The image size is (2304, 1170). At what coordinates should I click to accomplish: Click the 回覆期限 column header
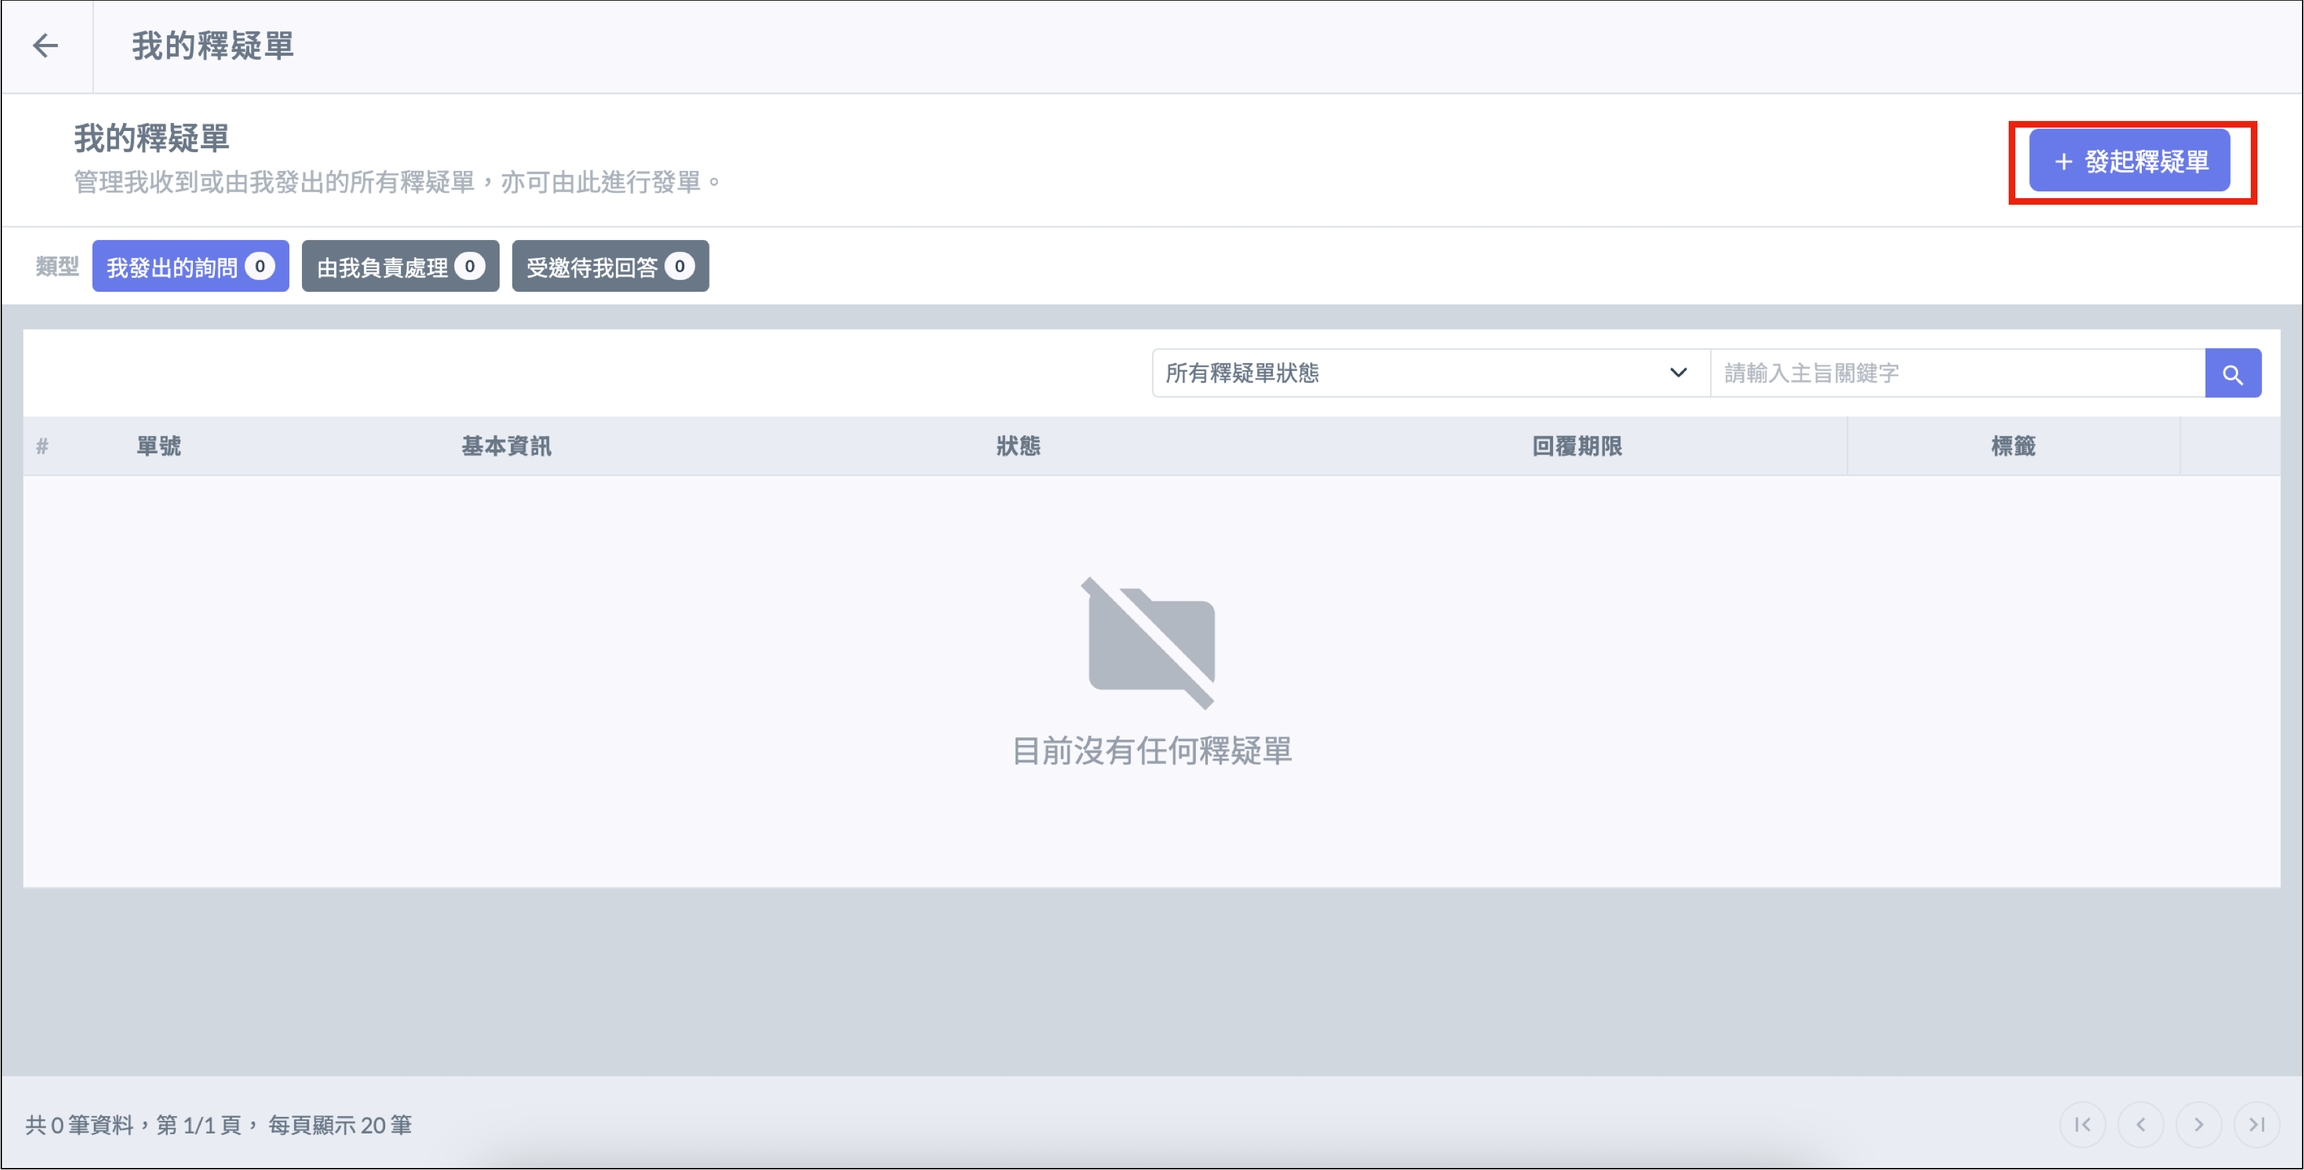(x=1577, y=447)
